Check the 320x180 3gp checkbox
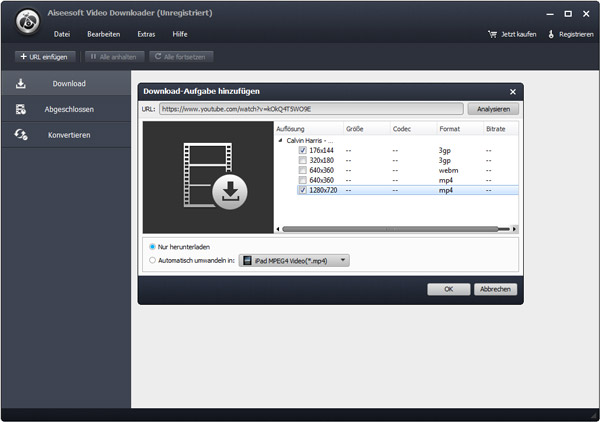The height and width of the screenshot is (422, 600). (303, 160)
